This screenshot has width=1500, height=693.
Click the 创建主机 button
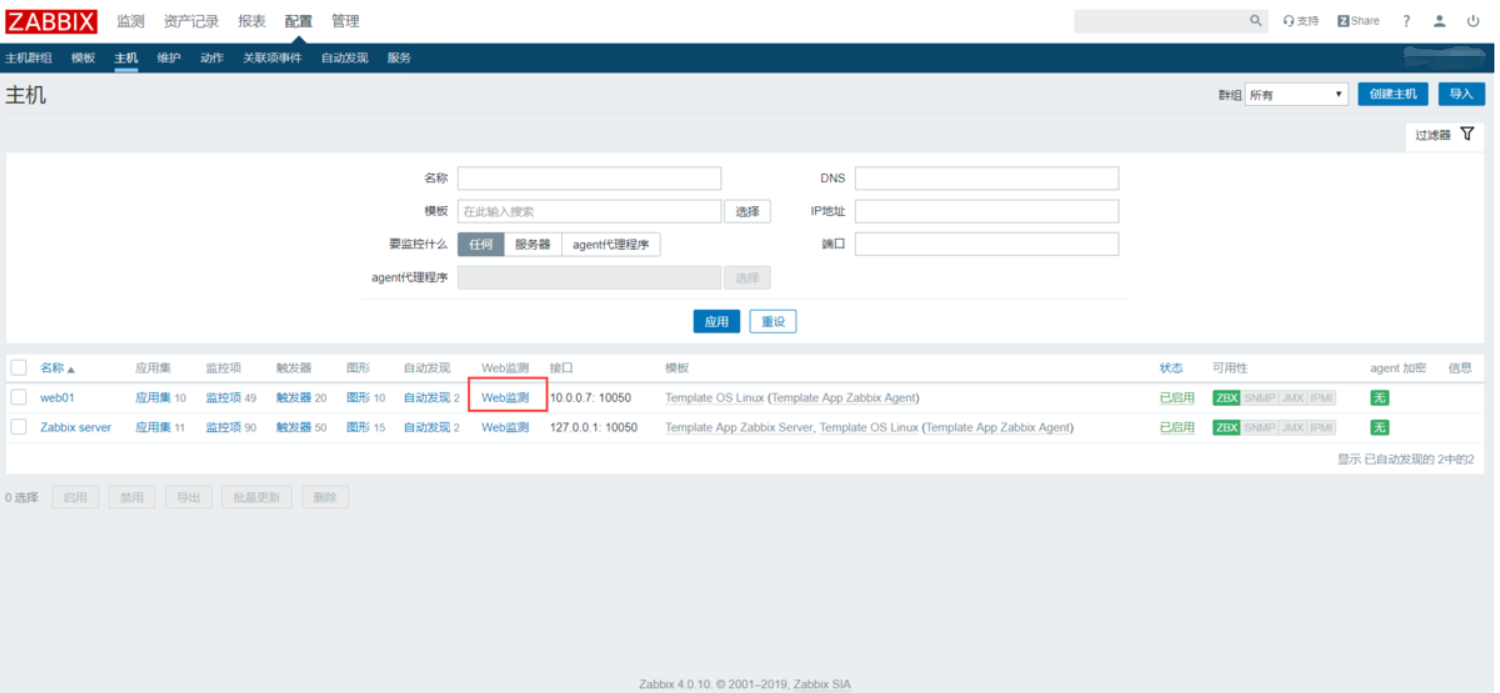(x=1393, y=94)
